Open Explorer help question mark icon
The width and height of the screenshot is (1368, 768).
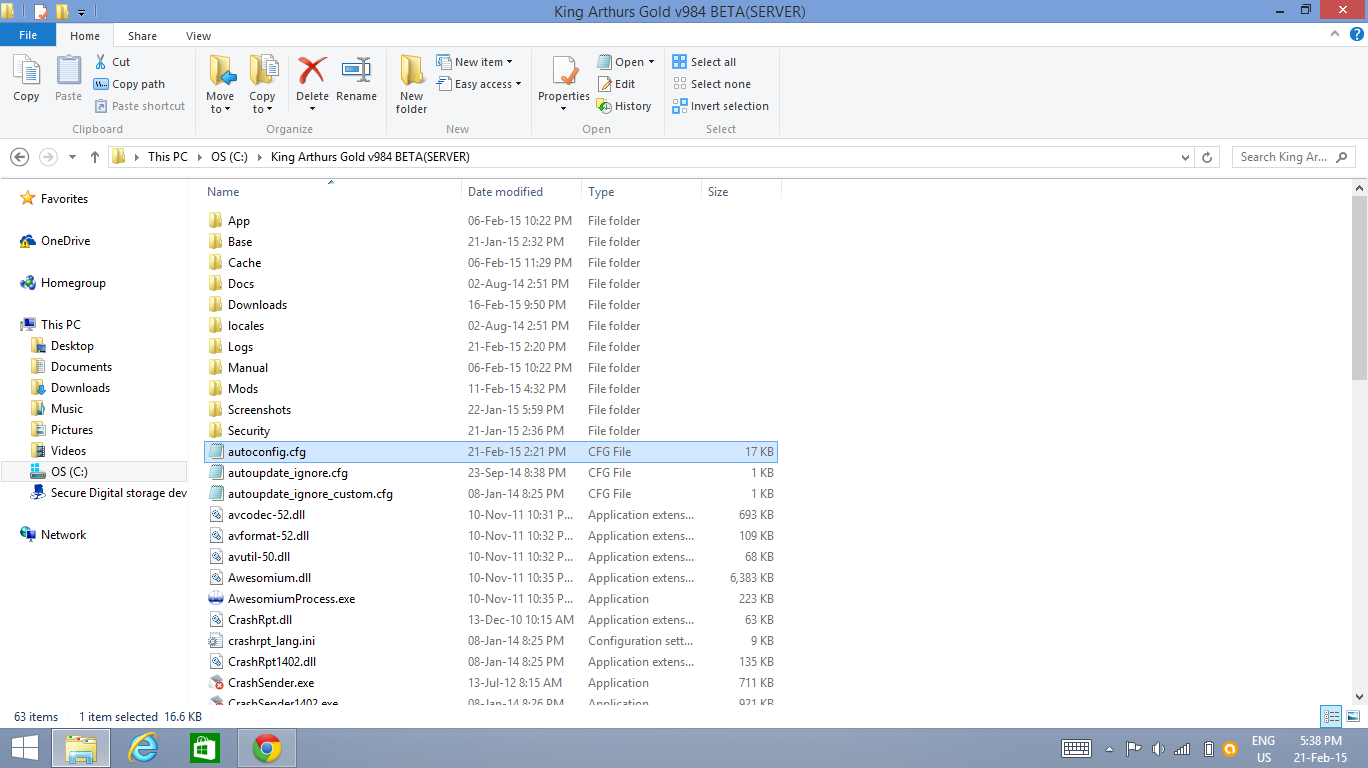click(x=1354, y=35)
